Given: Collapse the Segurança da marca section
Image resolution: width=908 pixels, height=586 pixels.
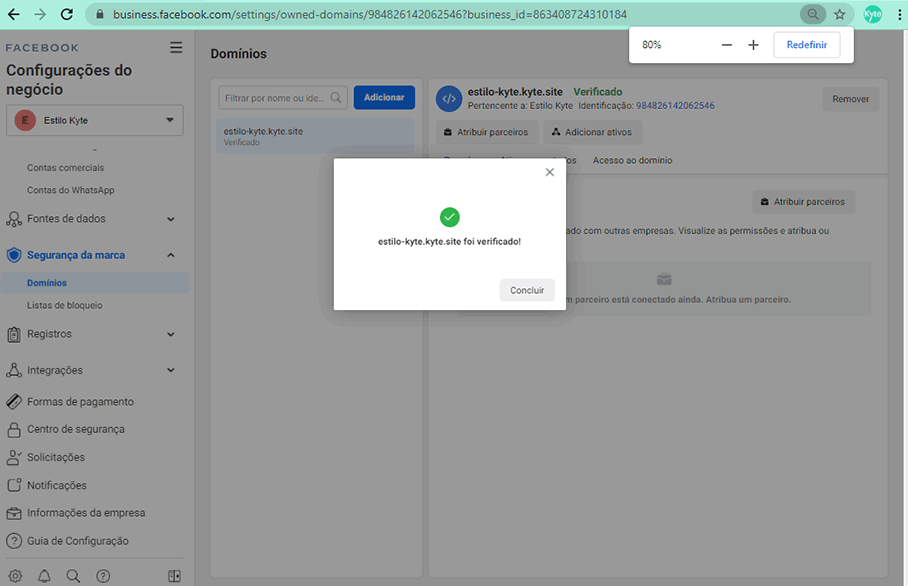Looking at the screenshot, I should pyautogui.click(x=171, y=255).
